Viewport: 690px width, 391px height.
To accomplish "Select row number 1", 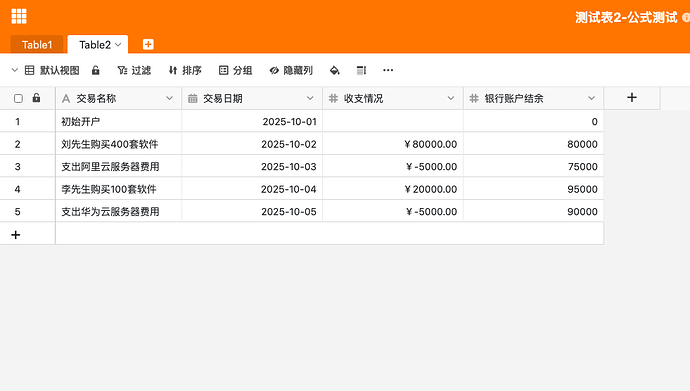I will coord(18,121).
